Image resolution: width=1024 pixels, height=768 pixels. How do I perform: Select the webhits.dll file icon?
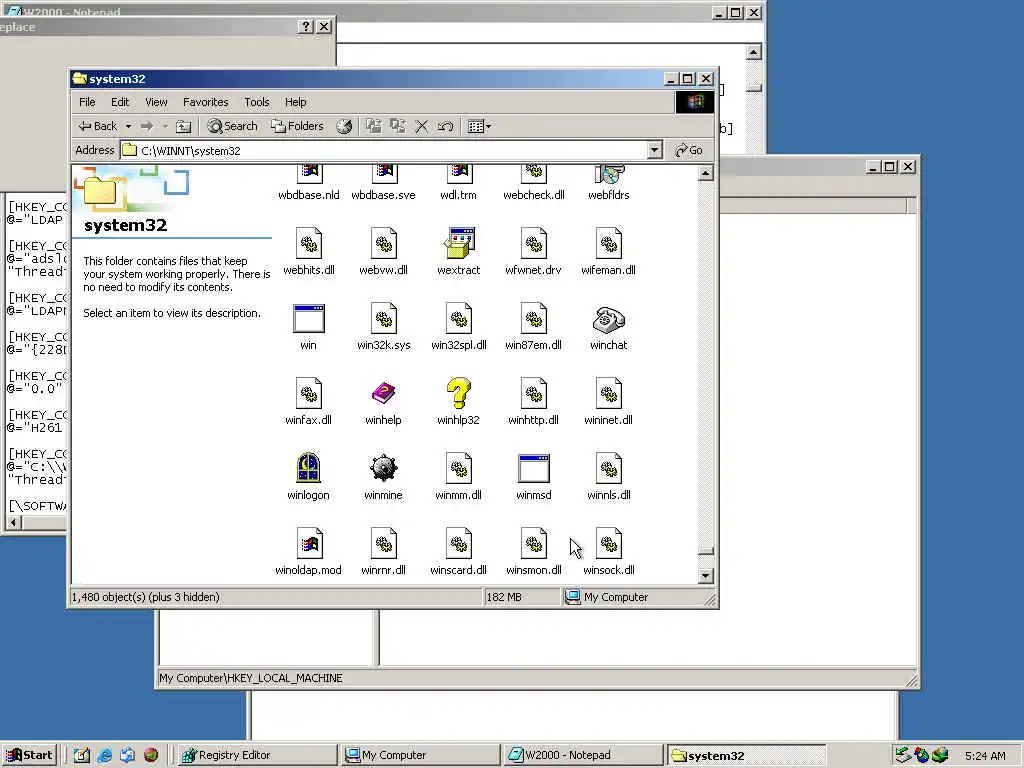click(x=309, y=243)
